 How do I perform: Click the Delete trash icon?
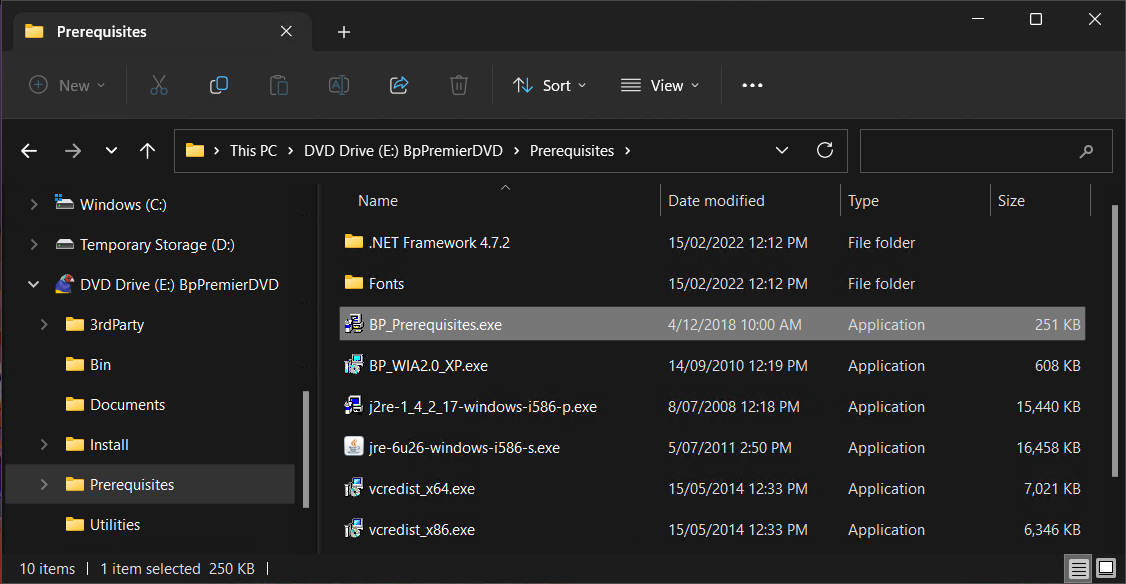pos(459,85)
